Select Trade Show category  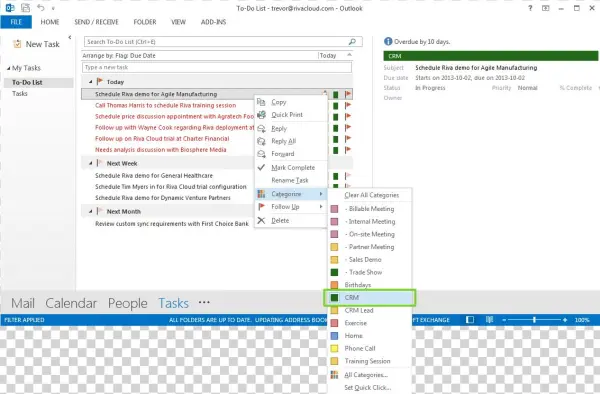(x=370, y=272)
